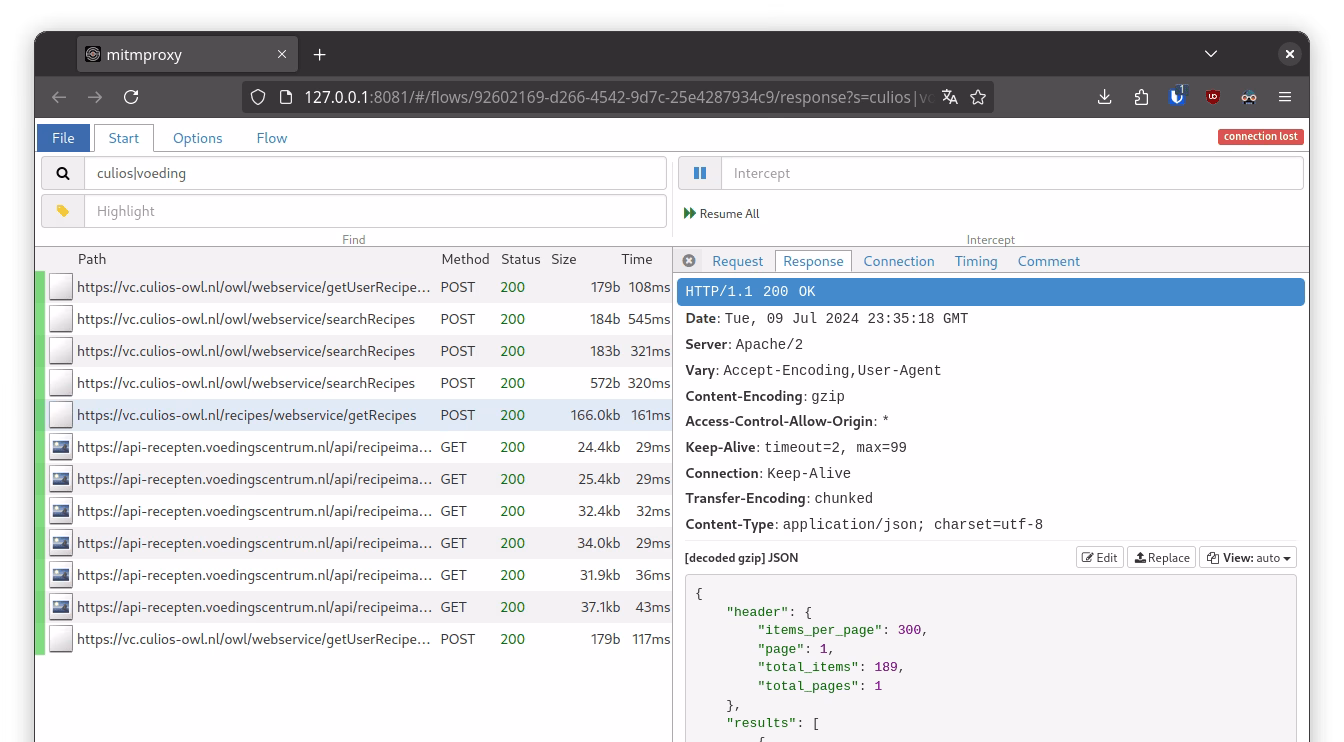Open the browser extensions puzzle icon

(1141, 97)
